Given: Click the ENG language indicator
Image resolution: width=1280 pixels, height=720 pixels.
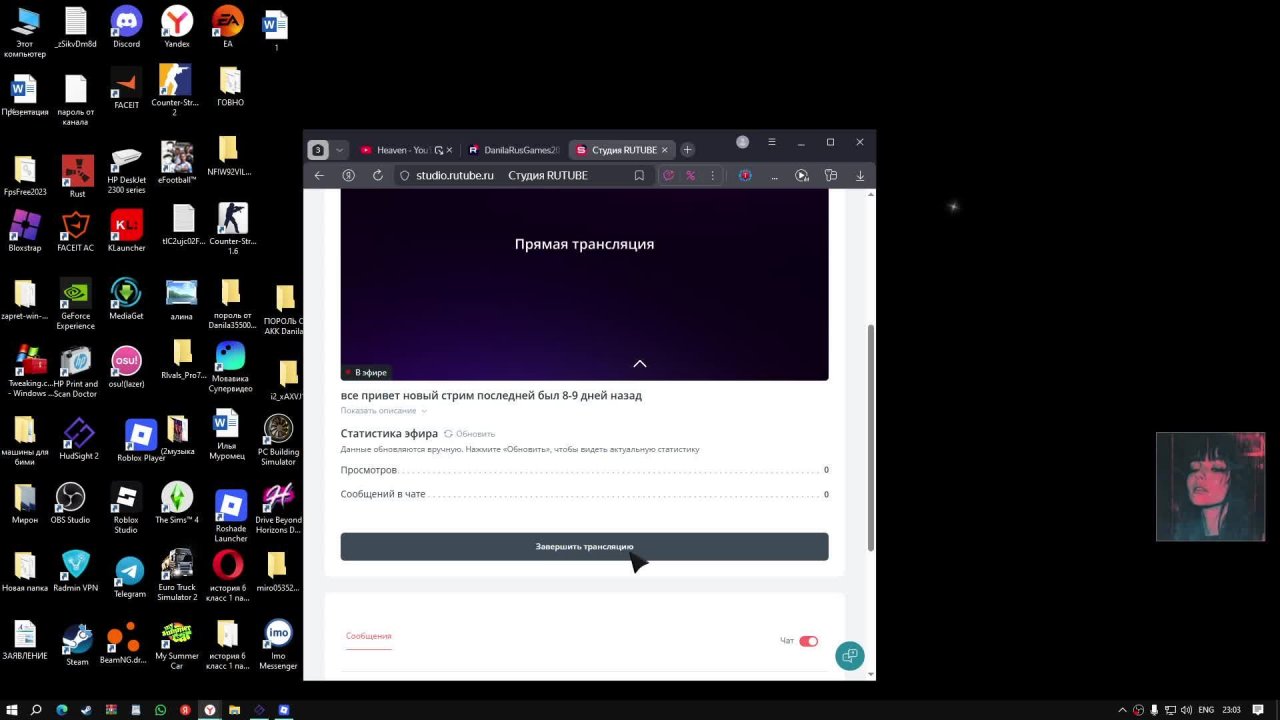Looking at the screenshot, I should (1206, 710).
